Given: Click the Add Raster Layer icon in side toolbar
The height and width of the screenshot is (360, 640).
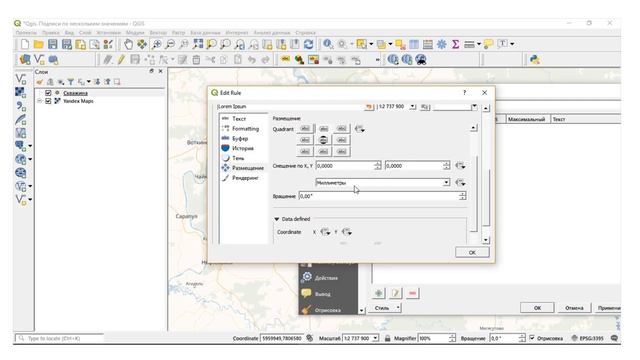Looking at the screenshot, I should [x=21, y=93].
